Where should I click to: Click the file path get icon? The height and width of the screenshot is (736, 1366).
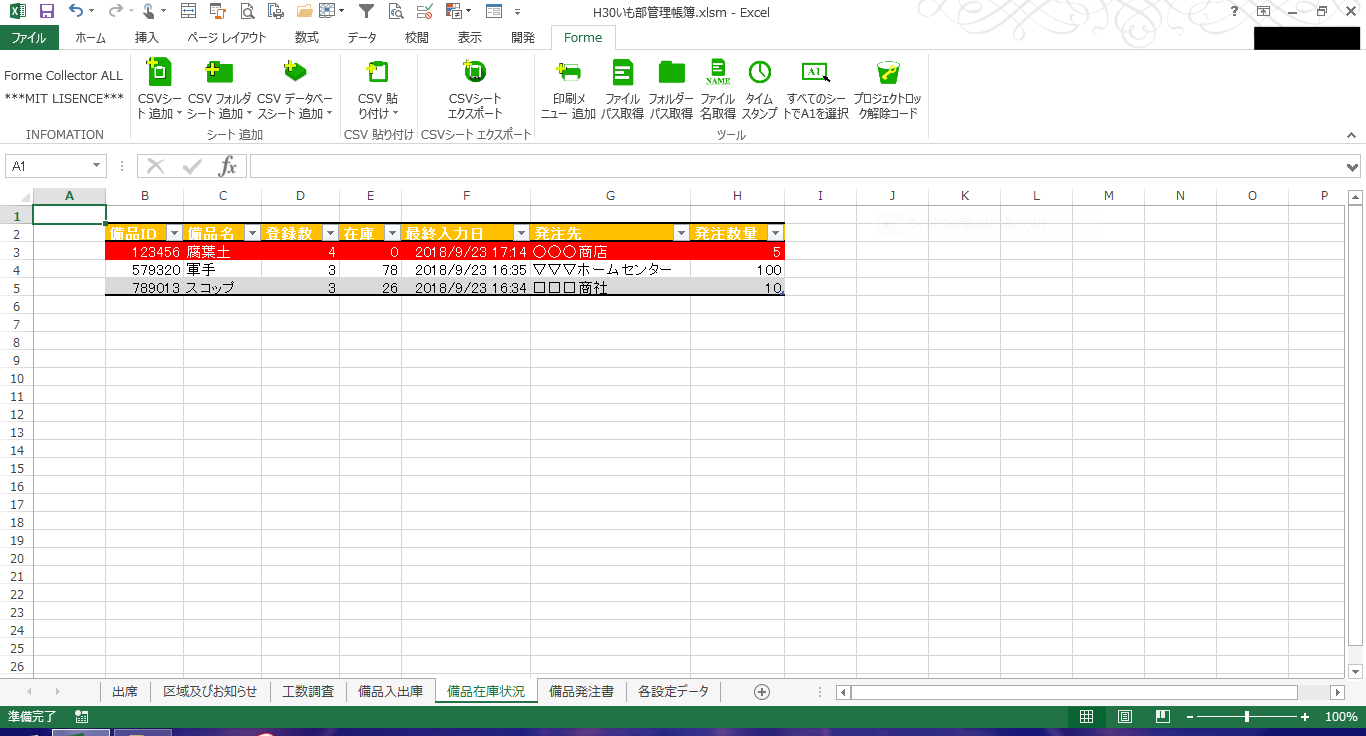click(622, 72)
